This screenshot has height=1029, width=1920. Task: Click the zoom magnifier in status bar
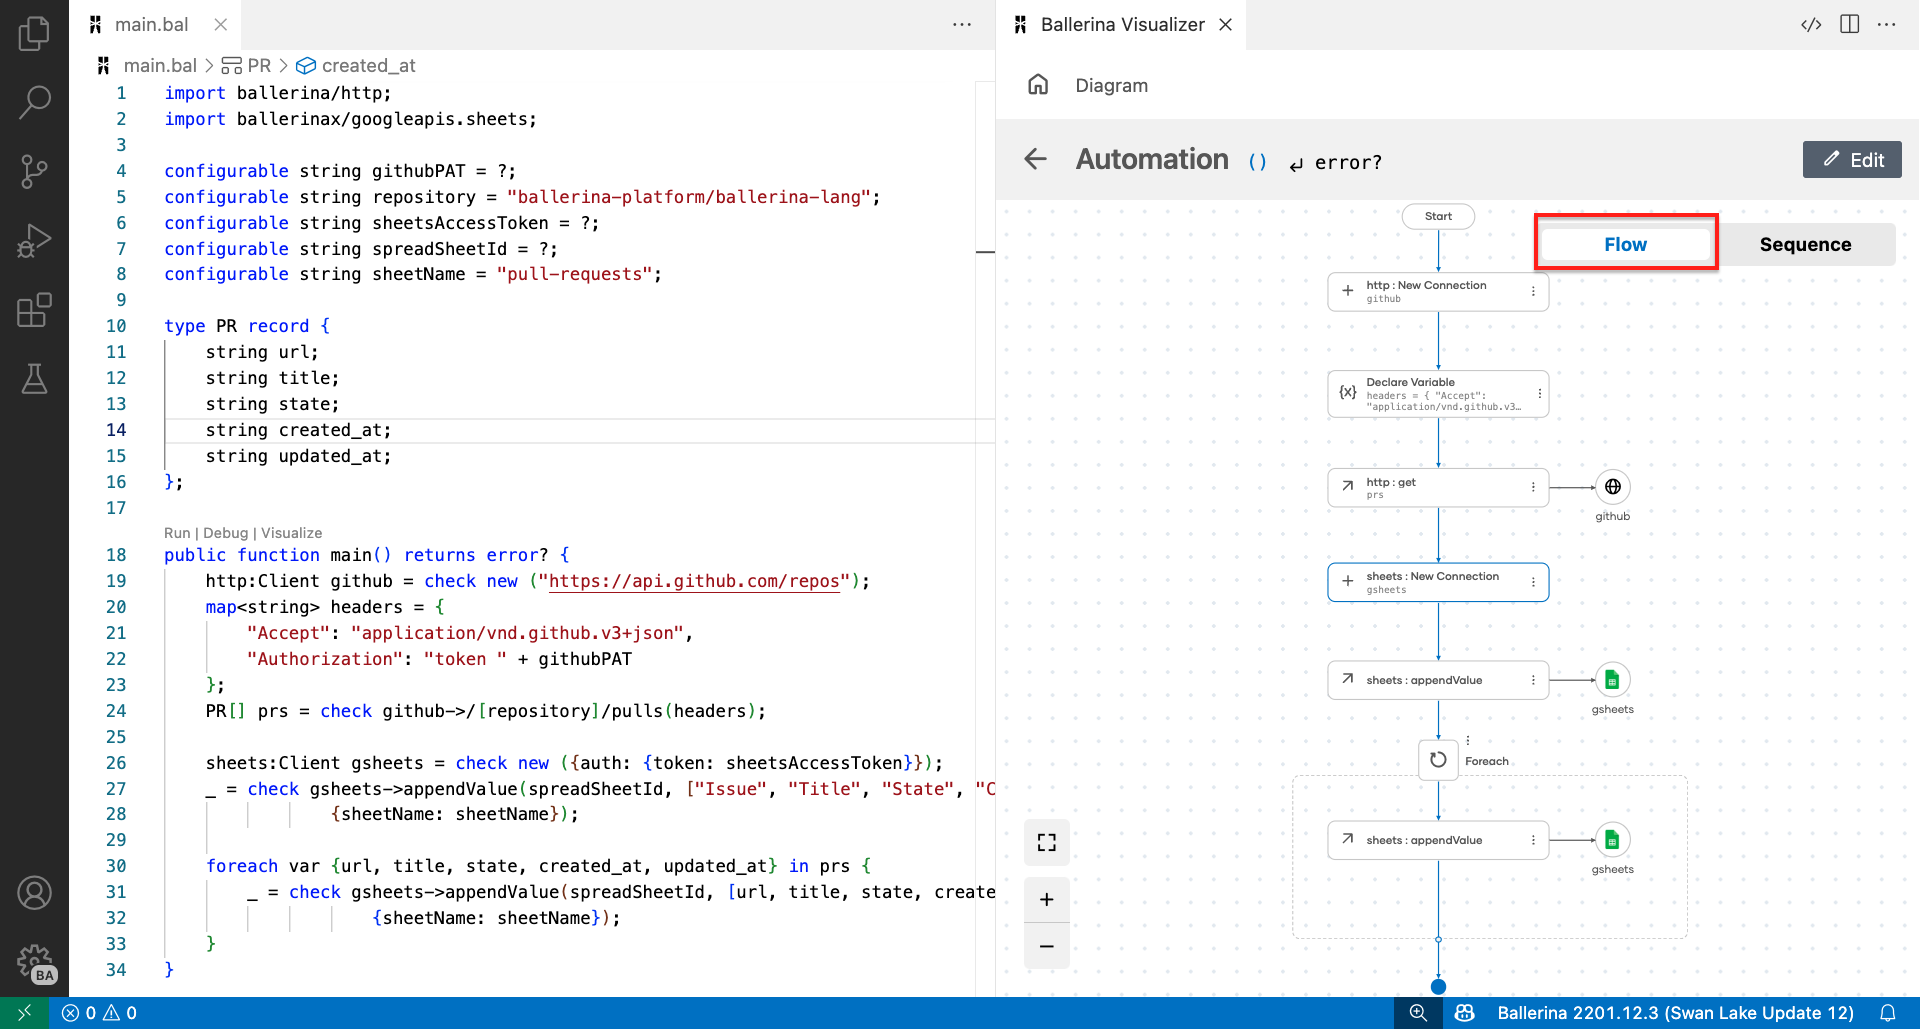tap(1418, 1013)
